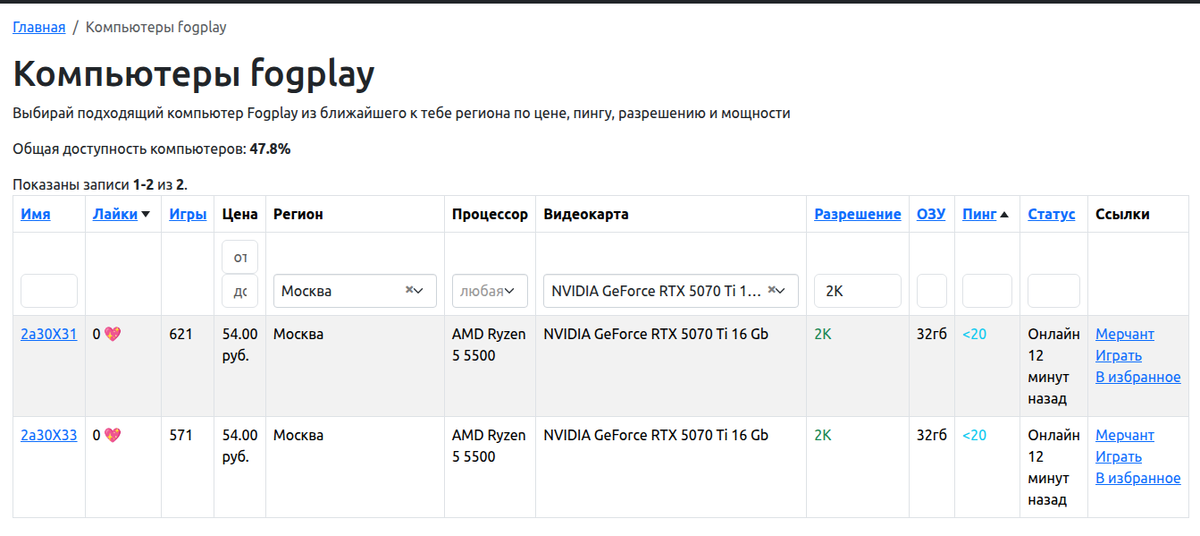Open computer 2a30X33 details
1200x536 pixels.
point(49,435)
